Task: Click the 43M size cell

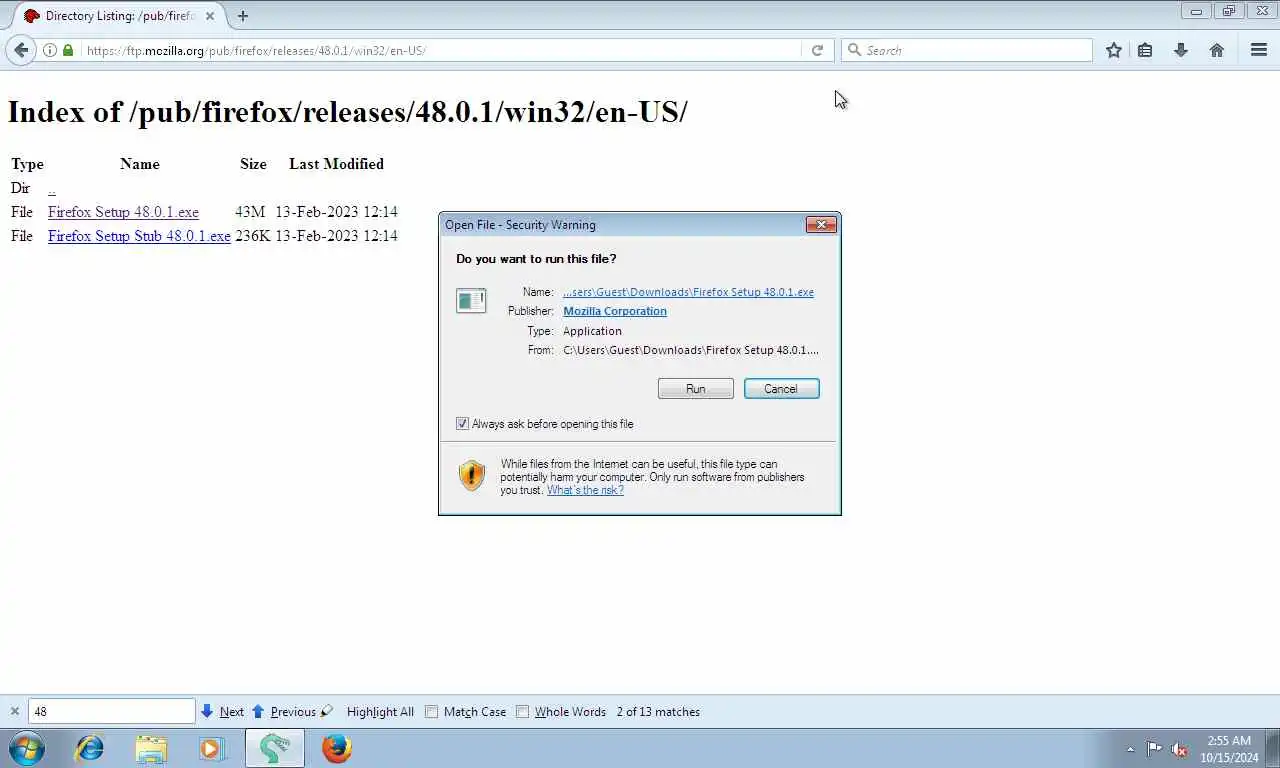Action: (250, 212)
